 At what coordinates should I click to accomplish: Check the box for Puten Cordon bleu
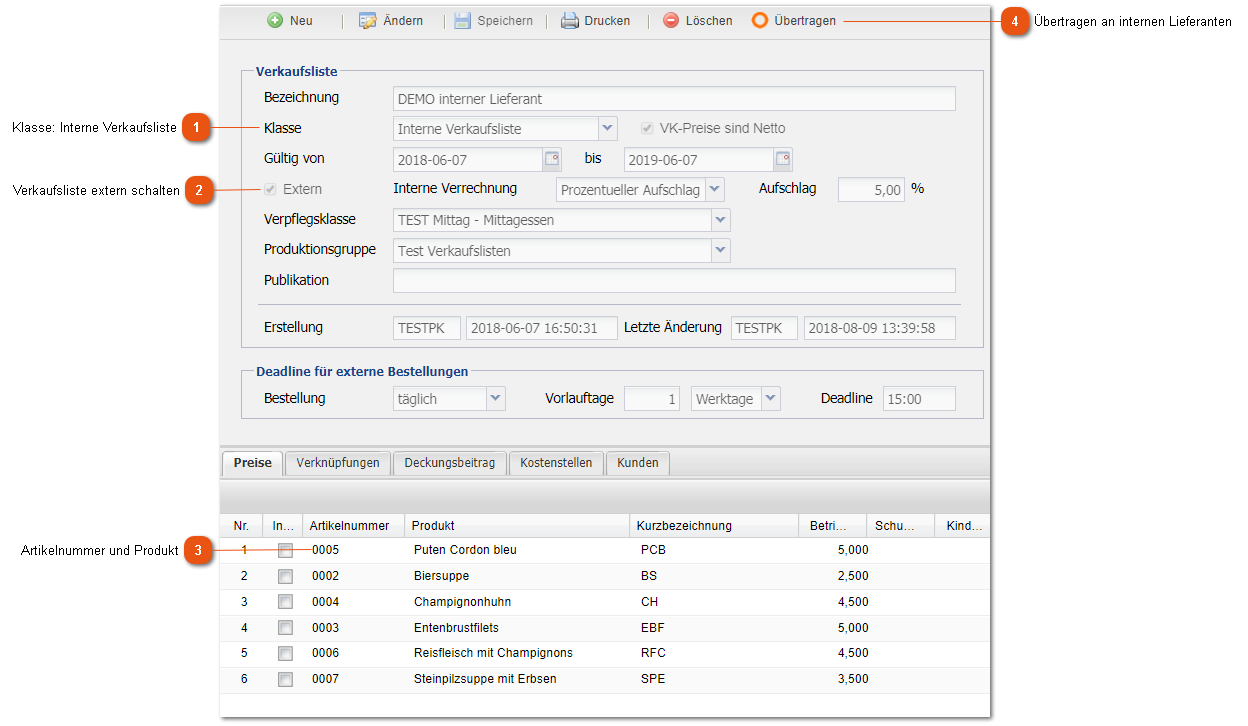pos(286,550)
